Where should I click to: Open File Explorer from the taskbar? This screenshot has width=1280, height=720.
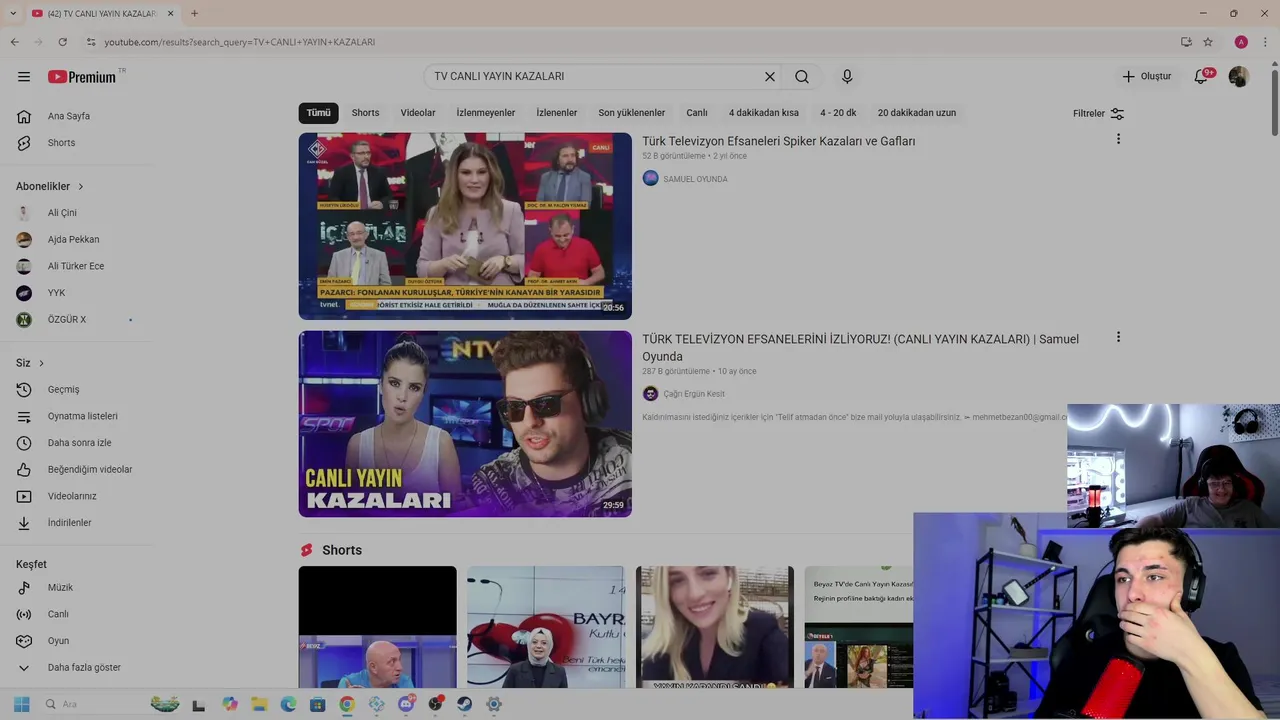[x=259, y=704]
